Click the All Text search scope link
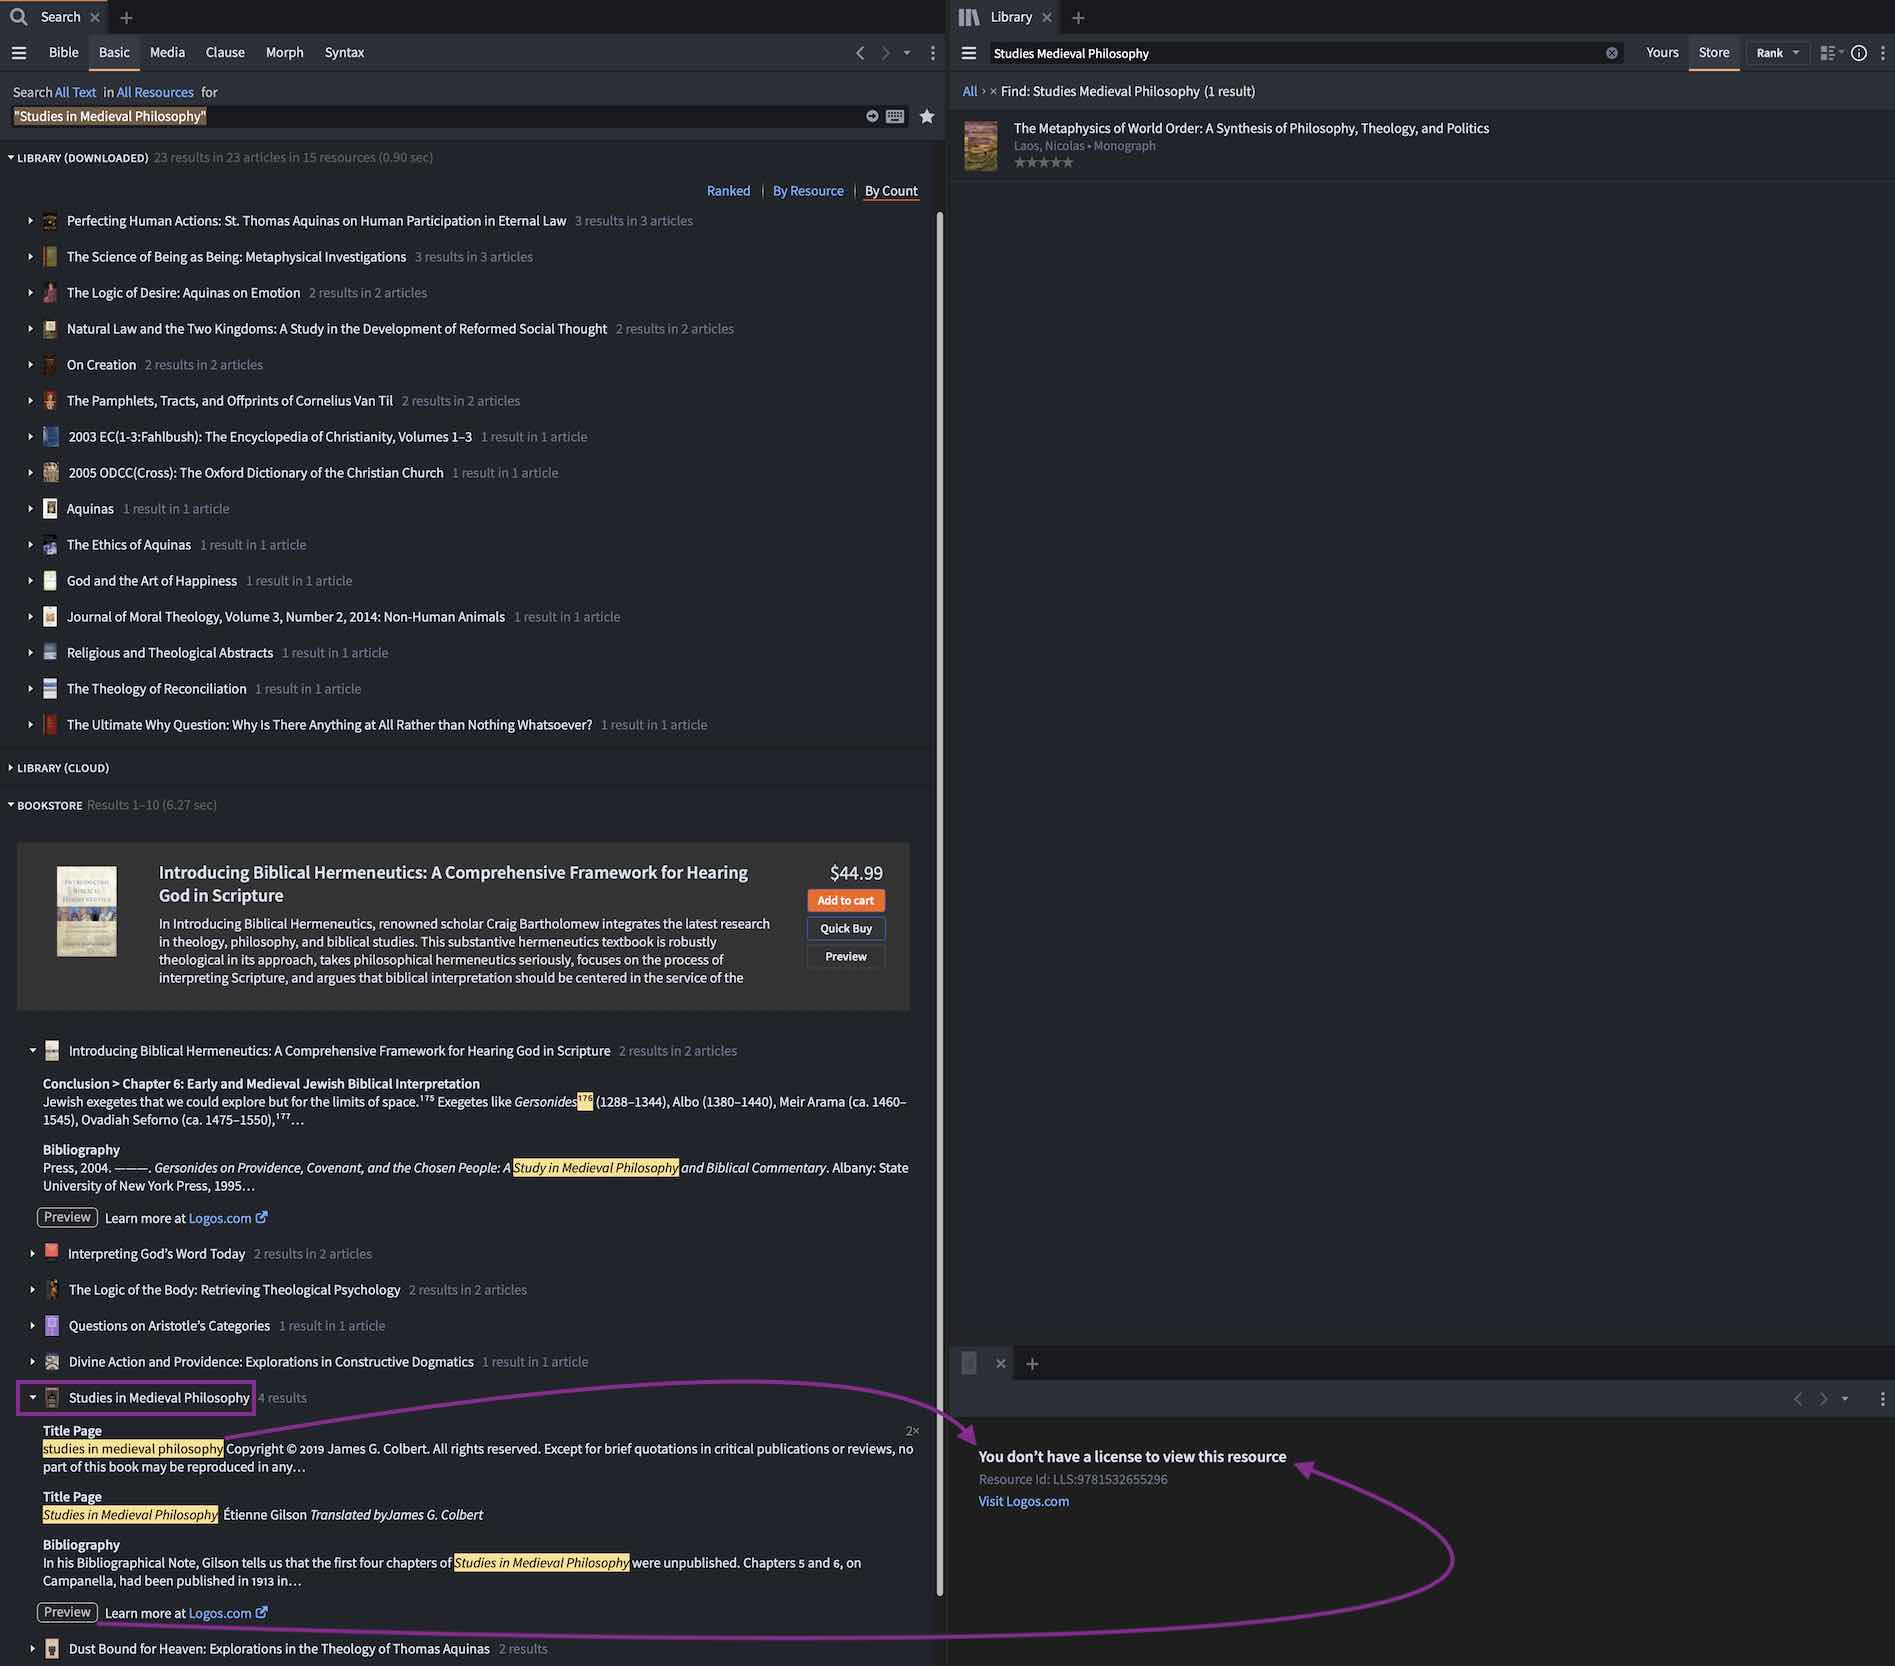1895x1666 pixels. coord(76,92)
